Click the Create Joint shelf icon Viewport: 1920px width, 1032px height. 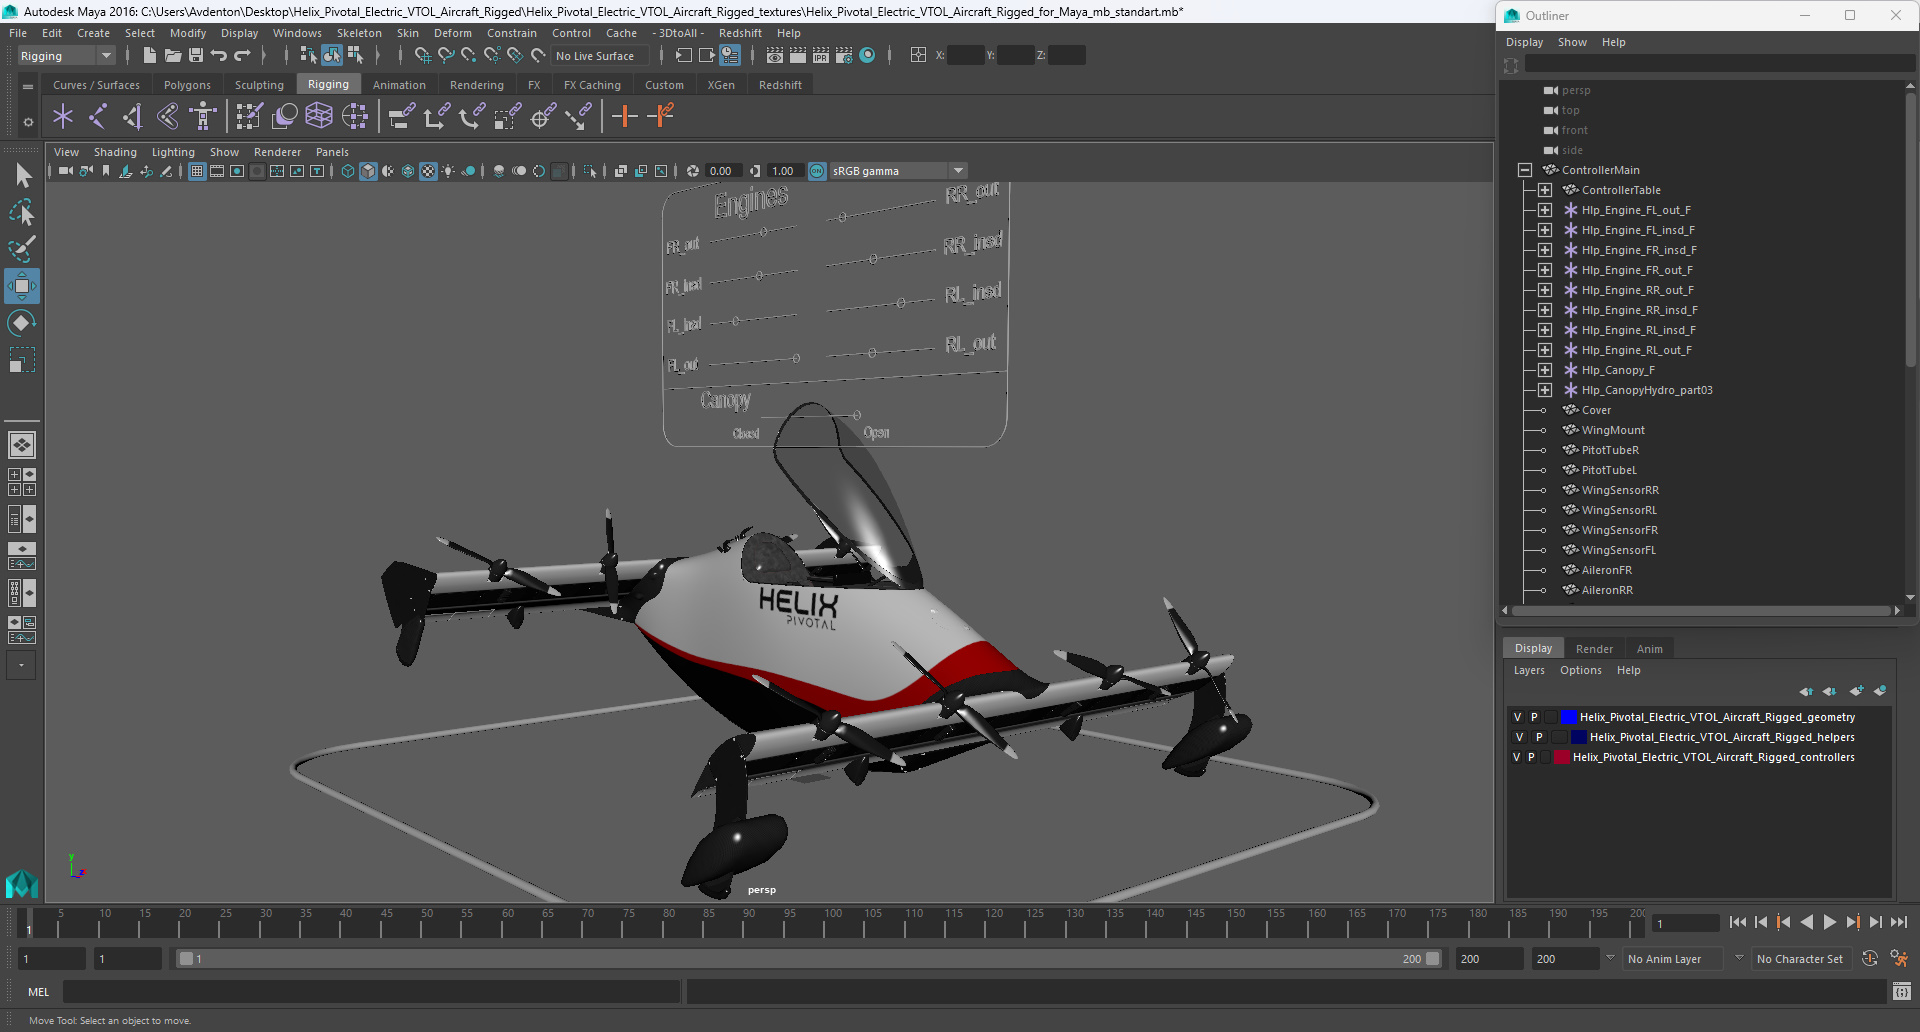tap(98, 117)
